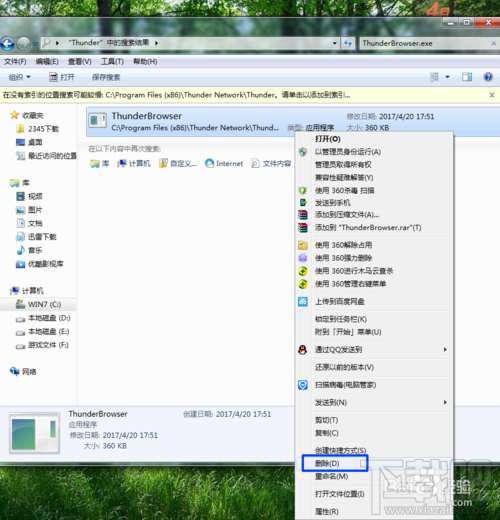Select 收藏夹 in the navigation pane

[27, 115]
